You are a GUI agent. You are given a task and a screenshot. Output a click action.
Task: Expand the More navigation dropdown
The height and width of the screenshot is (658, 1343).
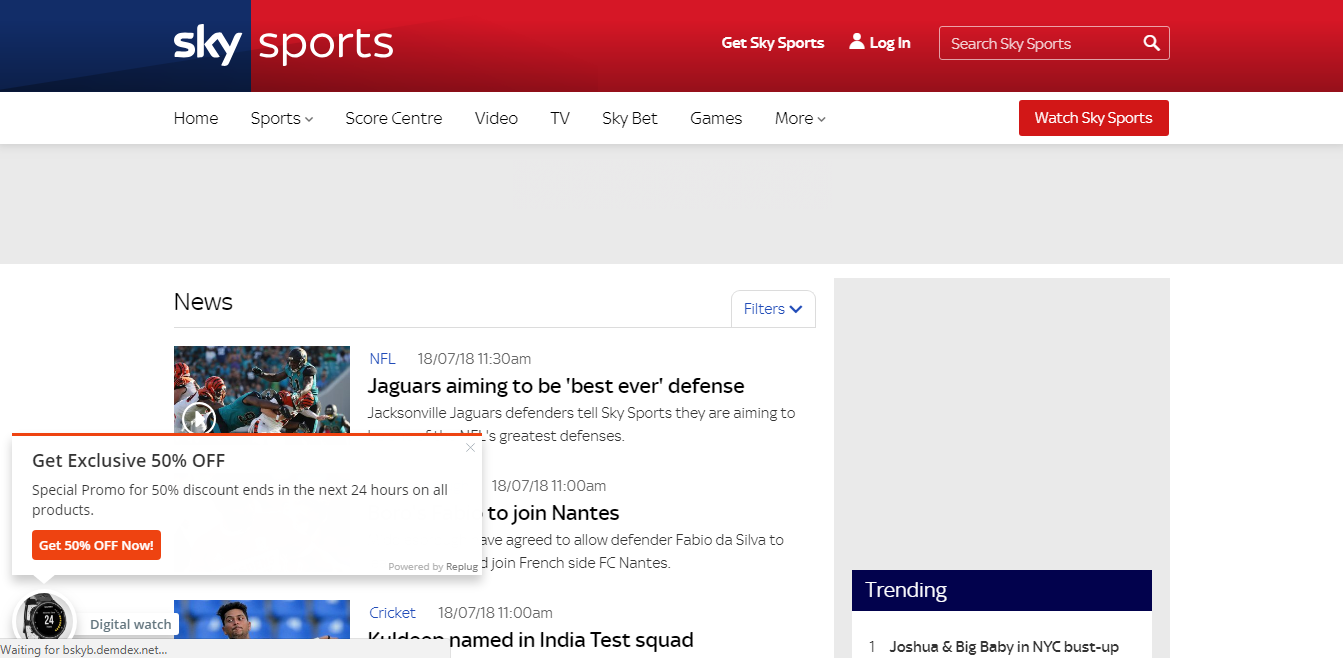799,118
